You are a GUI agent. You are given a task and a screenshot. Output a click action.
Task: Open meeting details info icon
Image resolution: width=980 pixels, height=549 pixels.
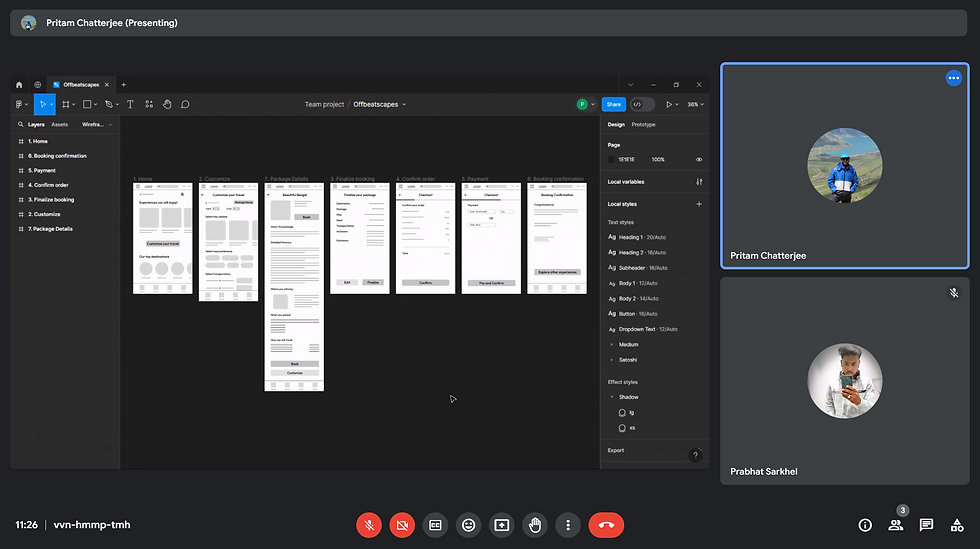click(865, 525)
